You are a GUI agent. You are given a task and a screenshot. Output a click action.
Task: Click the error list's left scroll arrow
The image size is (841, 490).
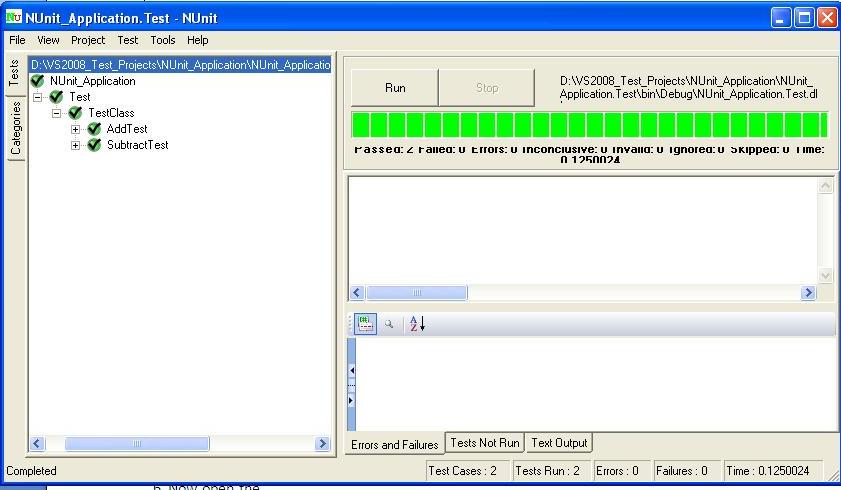(357, 293)
